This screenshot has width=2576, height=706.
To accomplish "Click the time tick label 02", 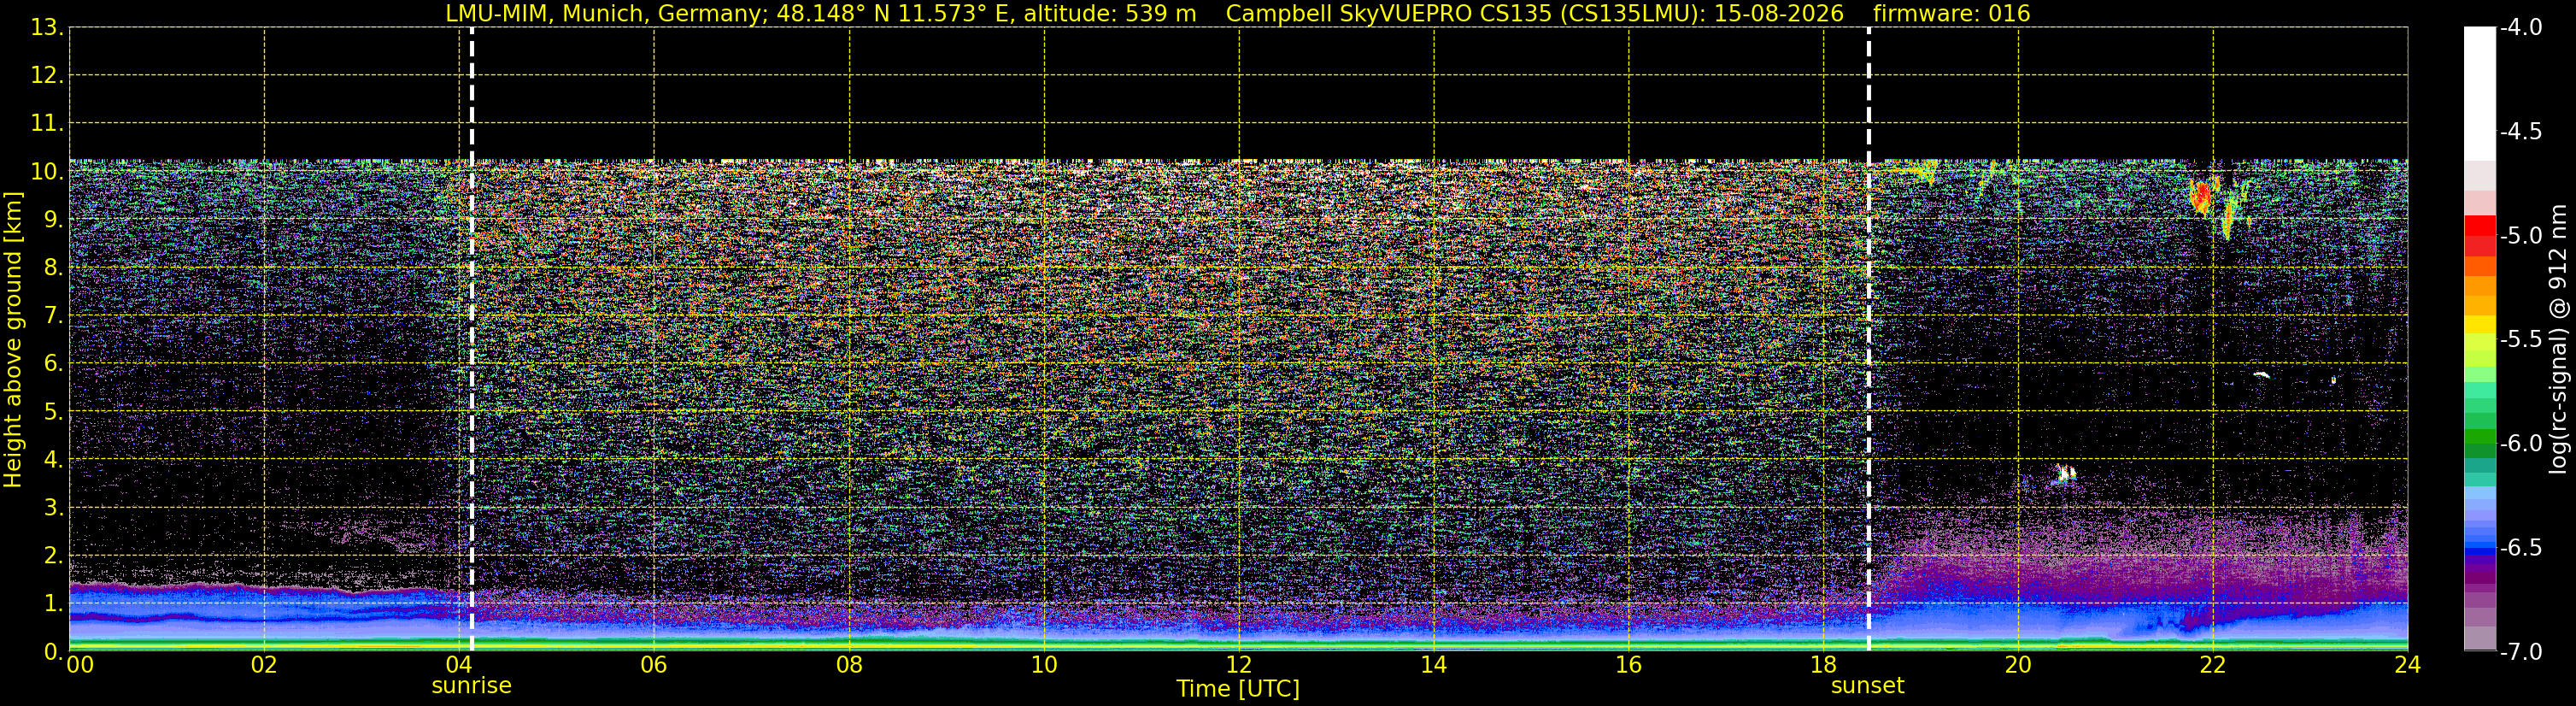I will pos(264,665).
